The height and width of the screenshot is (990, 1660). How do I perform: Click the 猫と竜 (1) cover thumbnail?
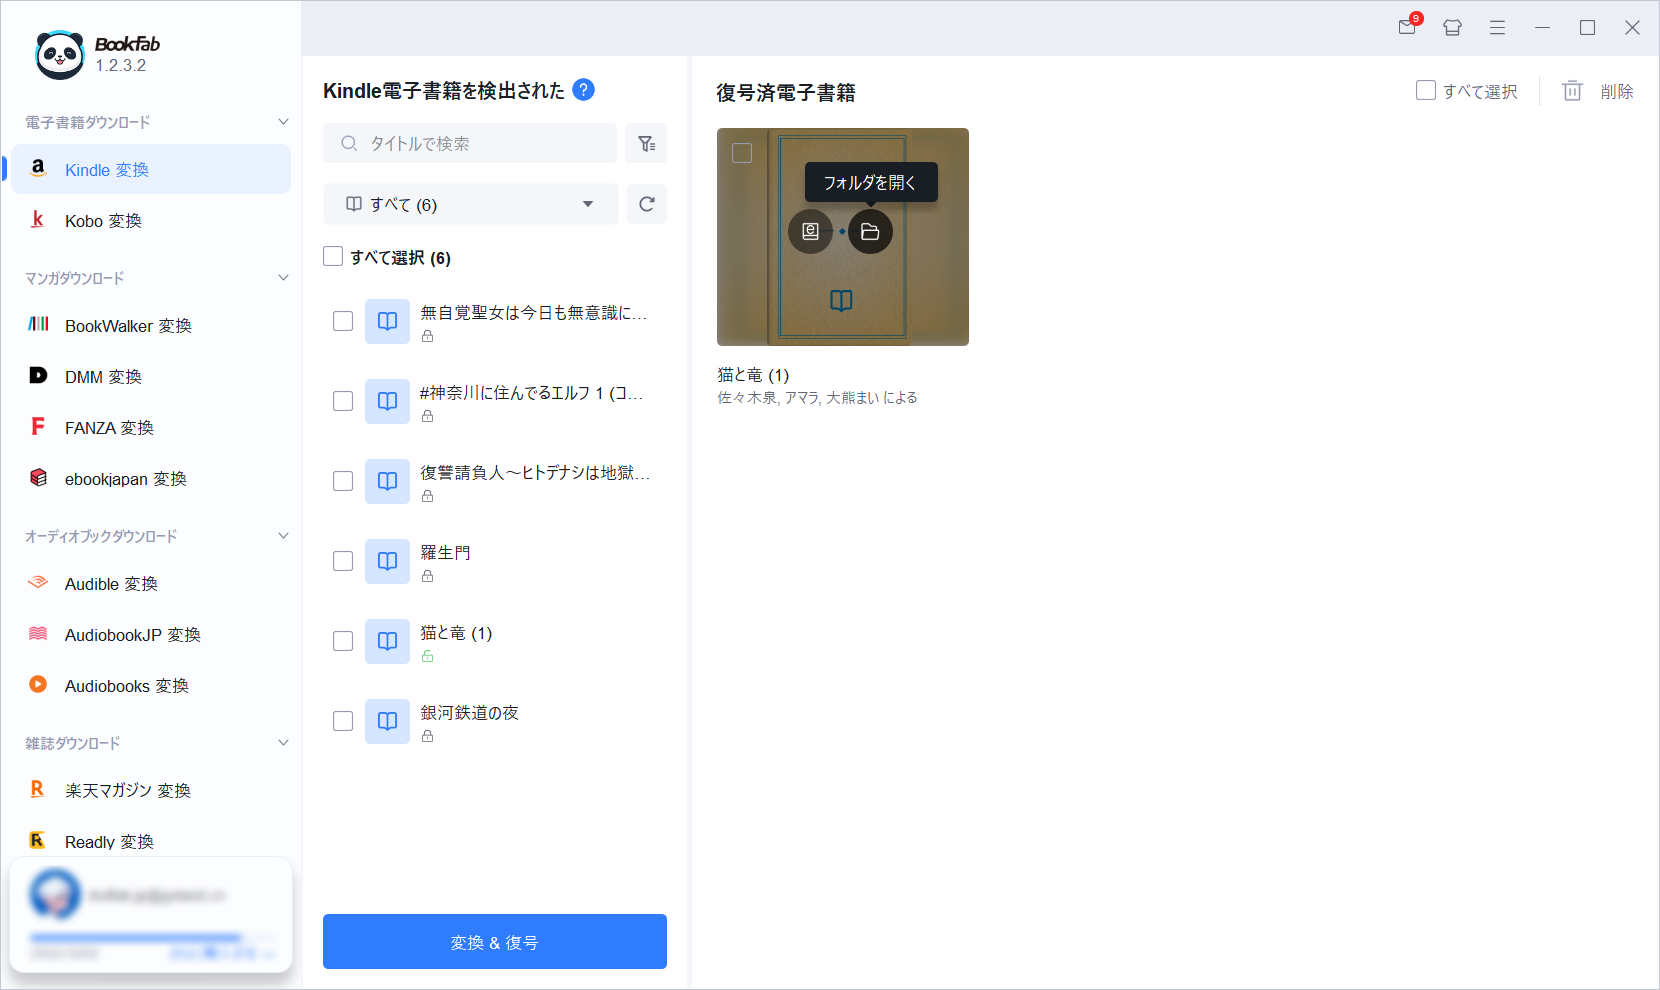point(843,237)
